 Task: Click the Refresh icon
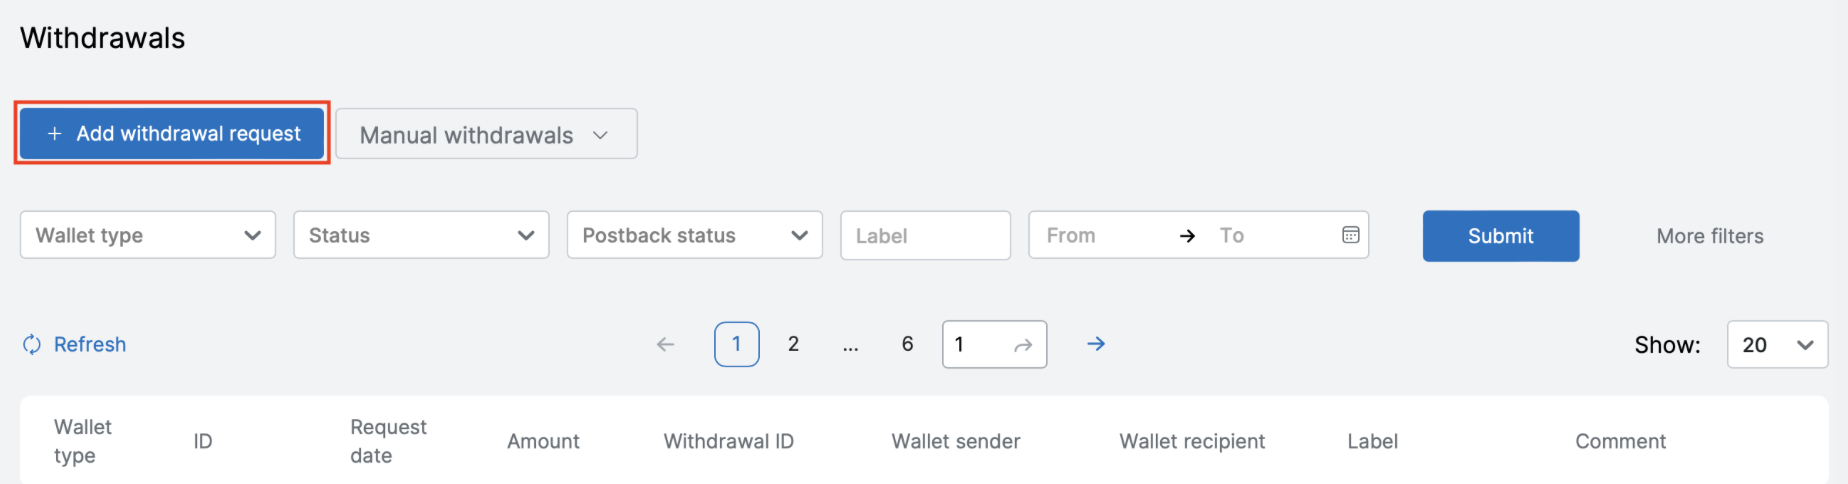click(x=32, y=345)
